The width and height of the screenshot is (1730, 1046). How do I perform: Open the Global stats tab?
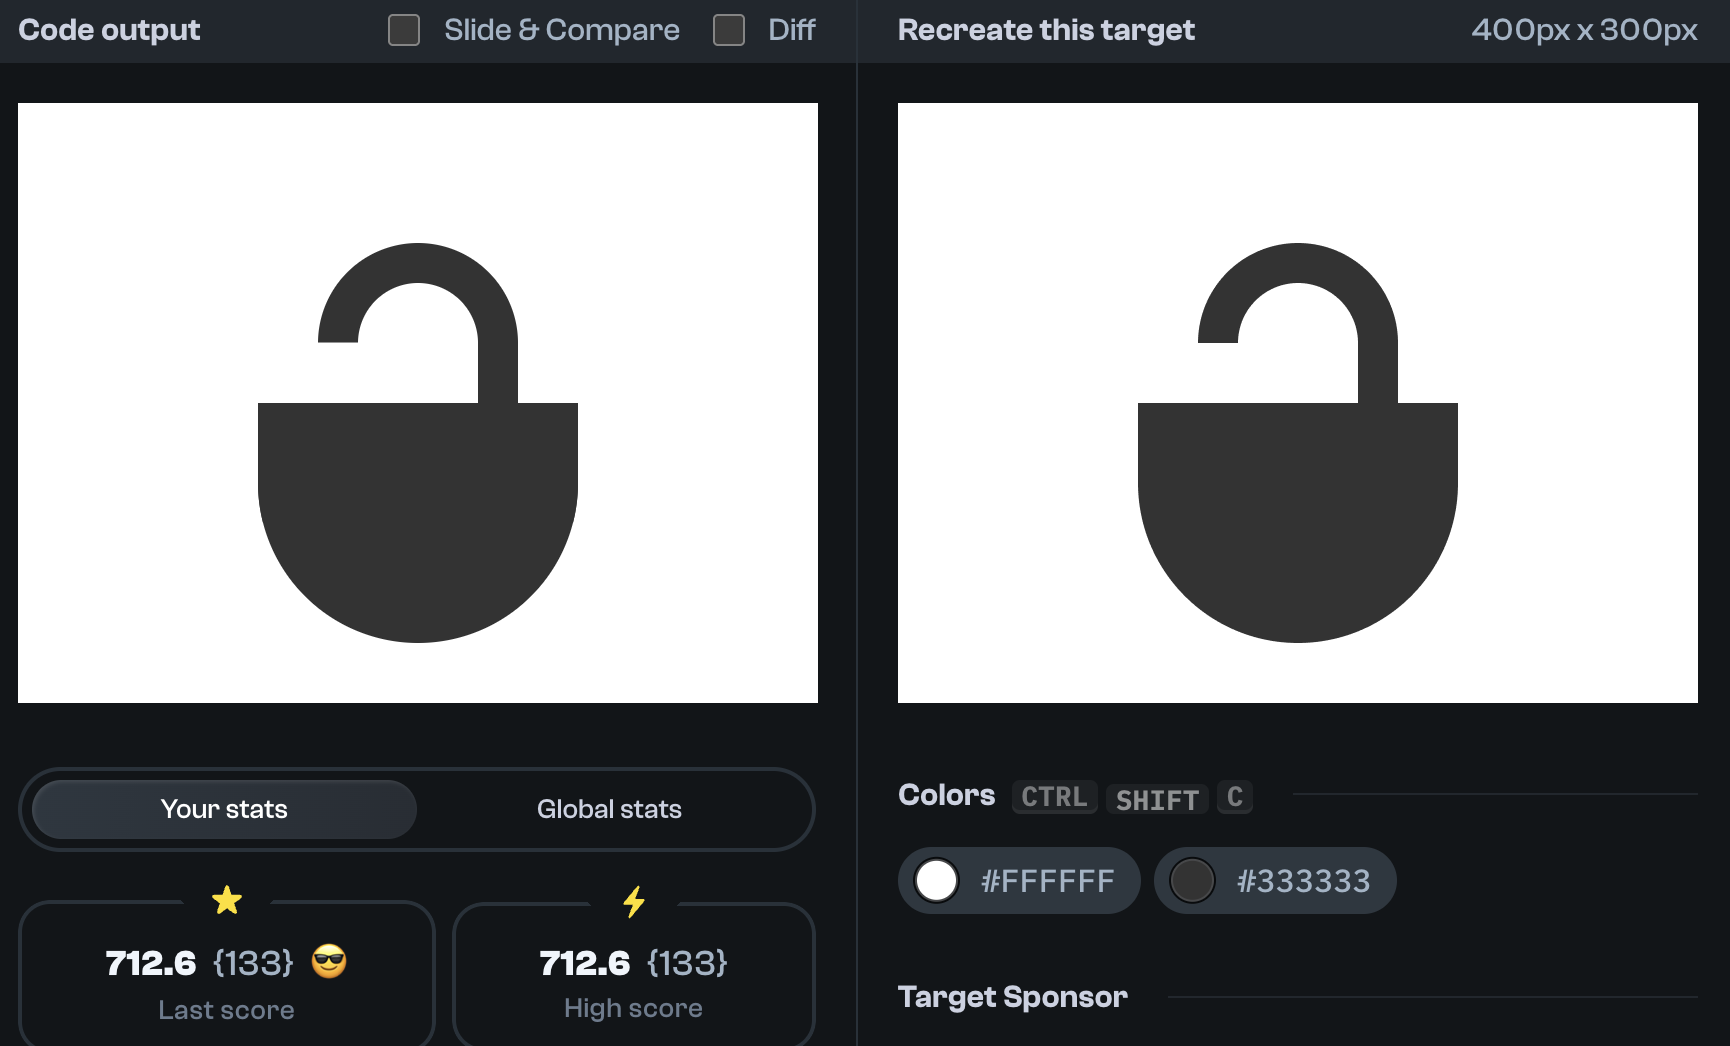click(609, 809)
